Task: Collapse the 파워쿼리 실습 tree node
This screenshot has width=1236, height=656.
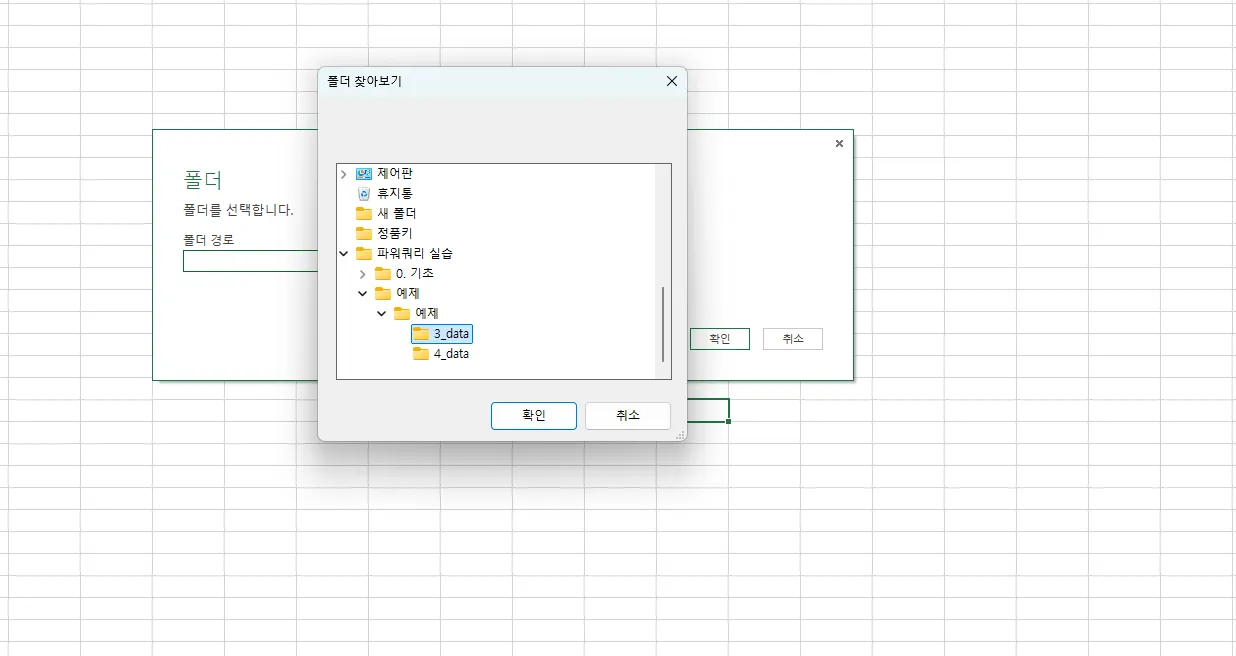Action: pyautogui.click(x=343, y=253)
